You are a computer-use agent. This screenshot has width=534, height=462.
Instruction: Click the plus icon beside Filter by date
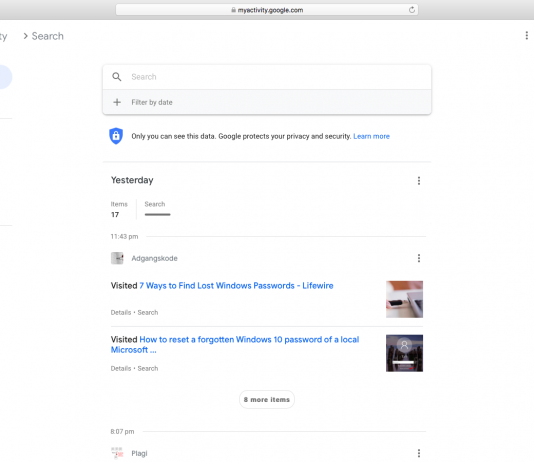pyautogui.click(x=117, y=102)
